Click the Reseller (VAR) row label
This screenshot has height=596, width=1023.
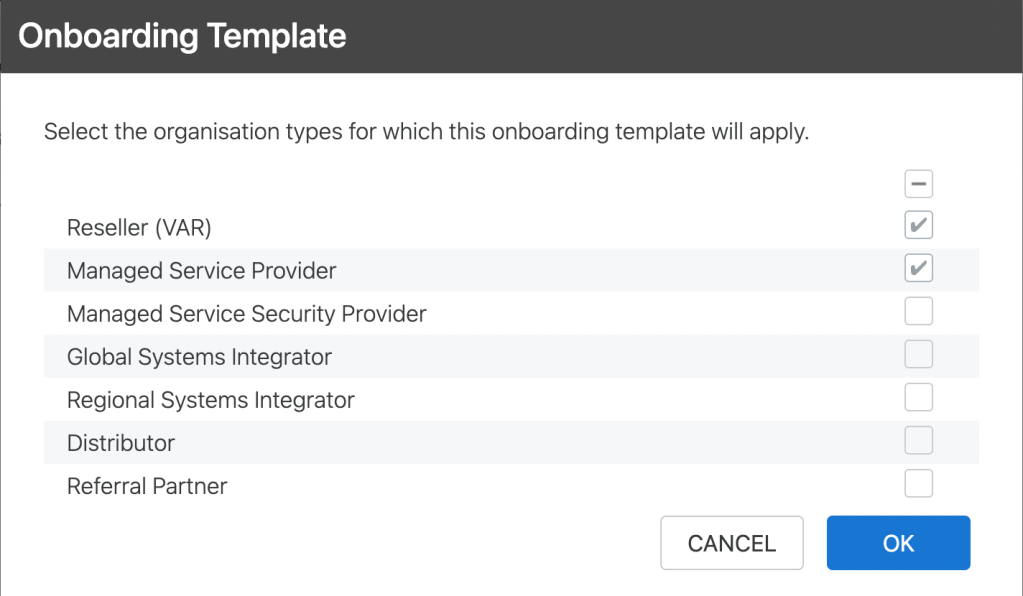[139, 228]
